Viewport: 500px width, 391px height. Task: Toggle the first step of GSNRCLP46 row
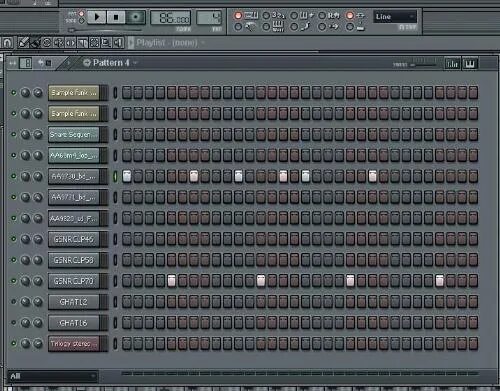[x=127, y=239]
